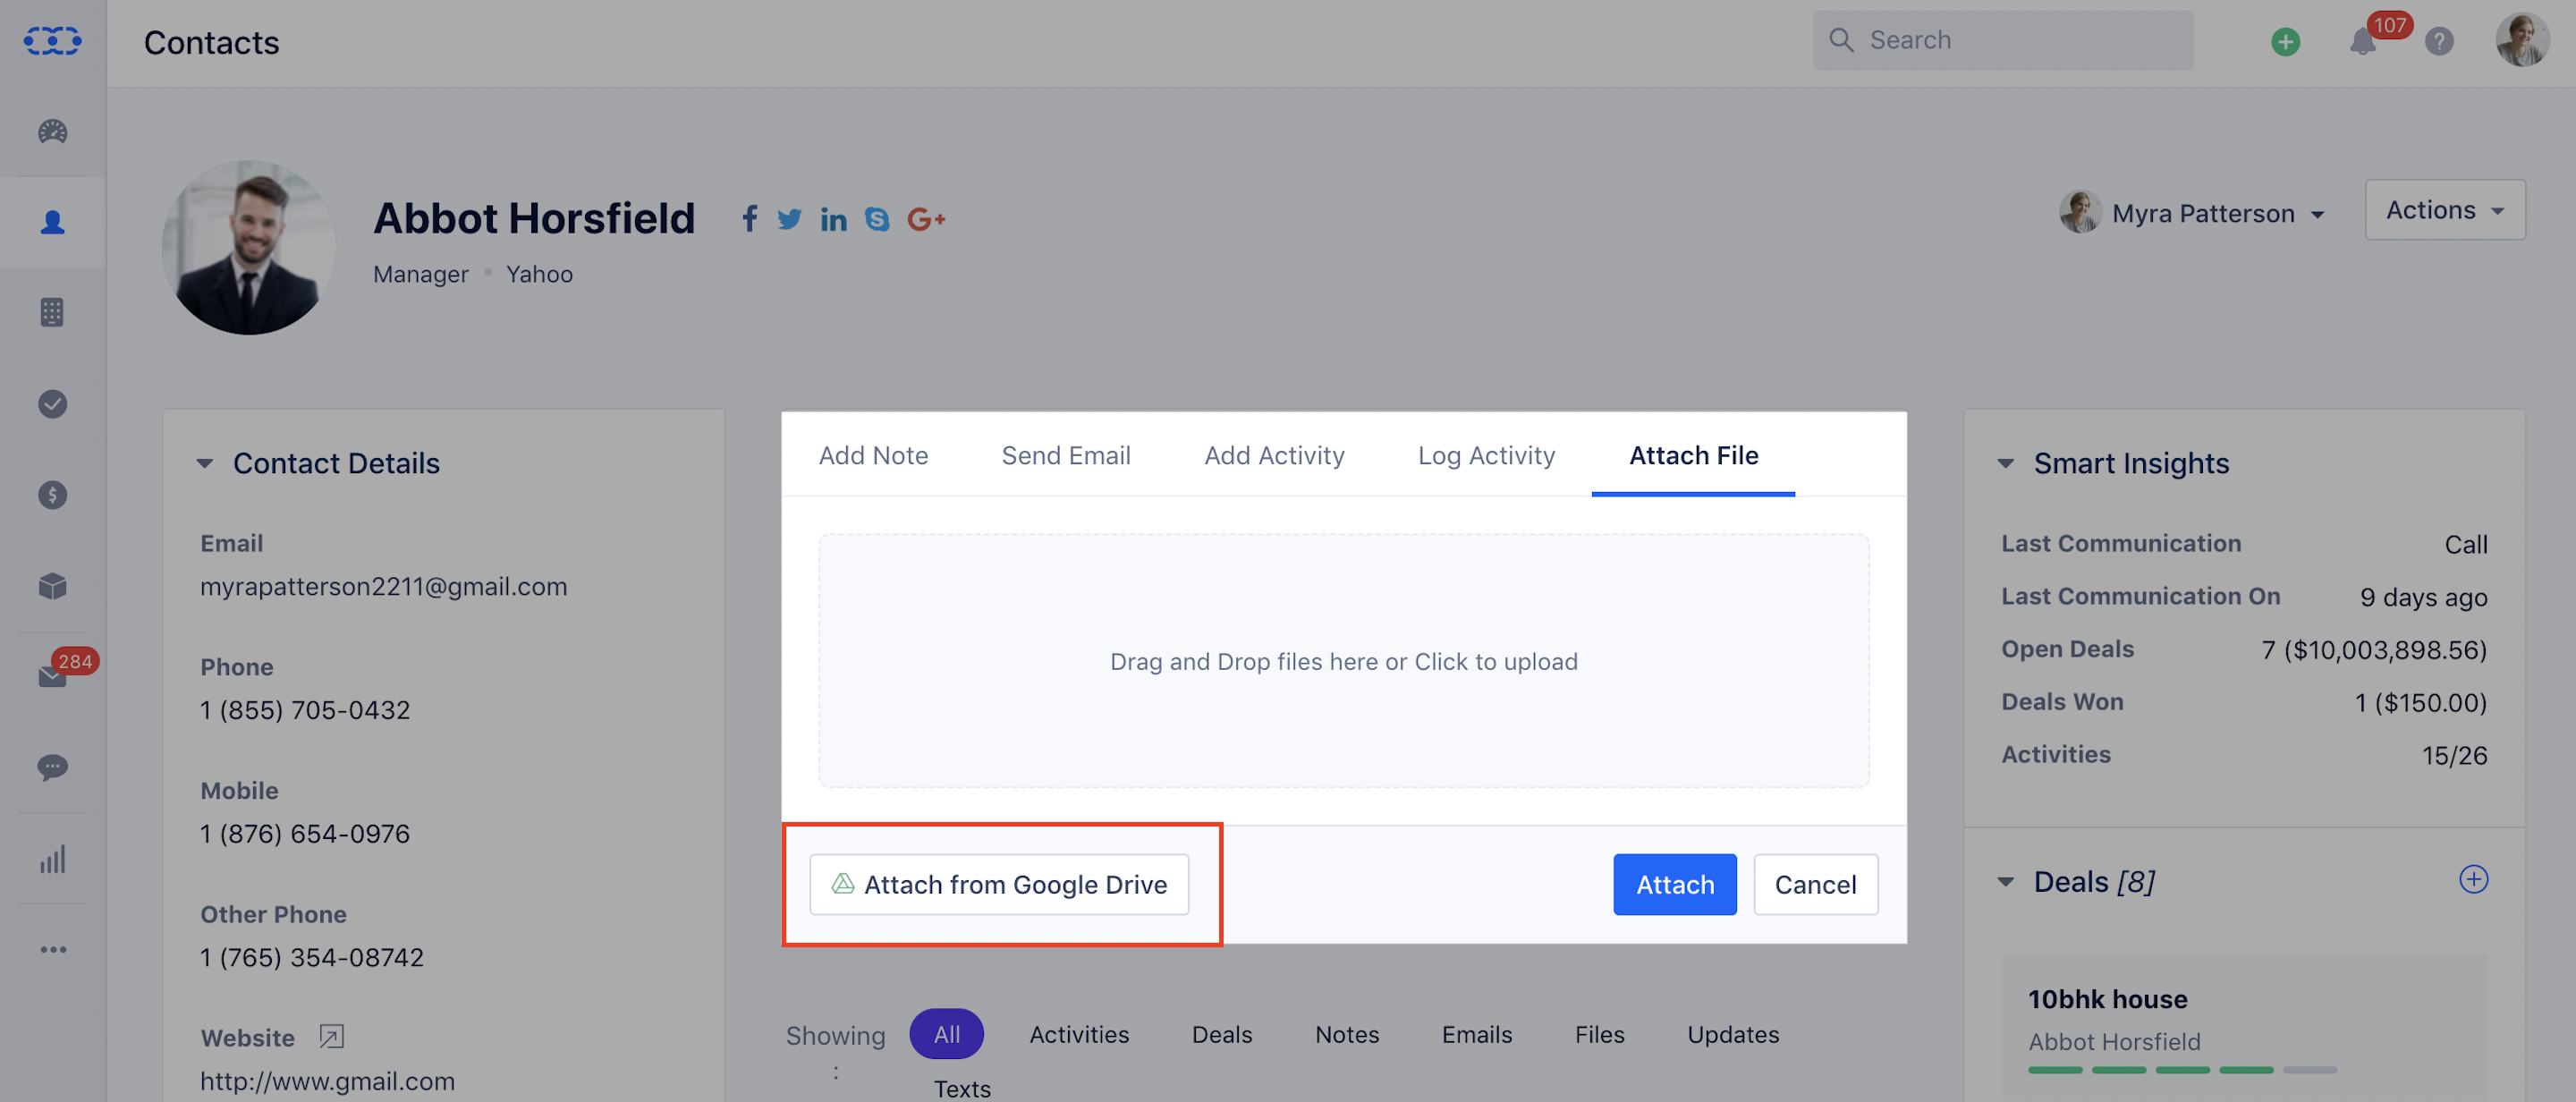Expand the Actions dropdown
Image resolution: width=2576 pixels, height=1102 pixels.
(x=2444, y=210)
